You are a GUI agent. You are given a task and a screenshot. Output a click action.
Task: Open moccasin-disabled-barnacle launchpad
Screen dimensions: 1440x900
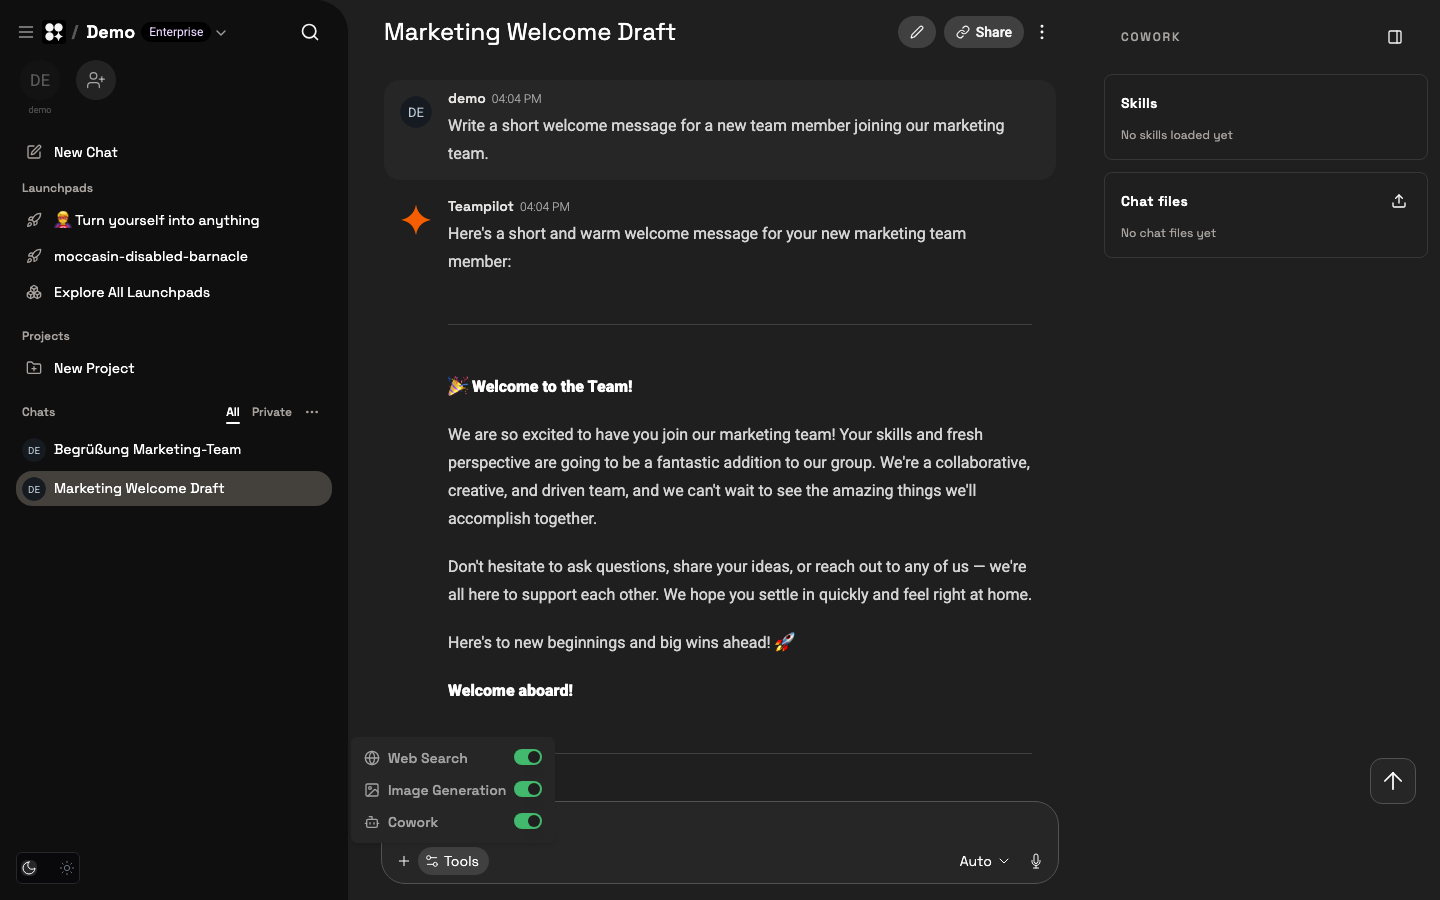pyautogui.click(x=174, y=256)
